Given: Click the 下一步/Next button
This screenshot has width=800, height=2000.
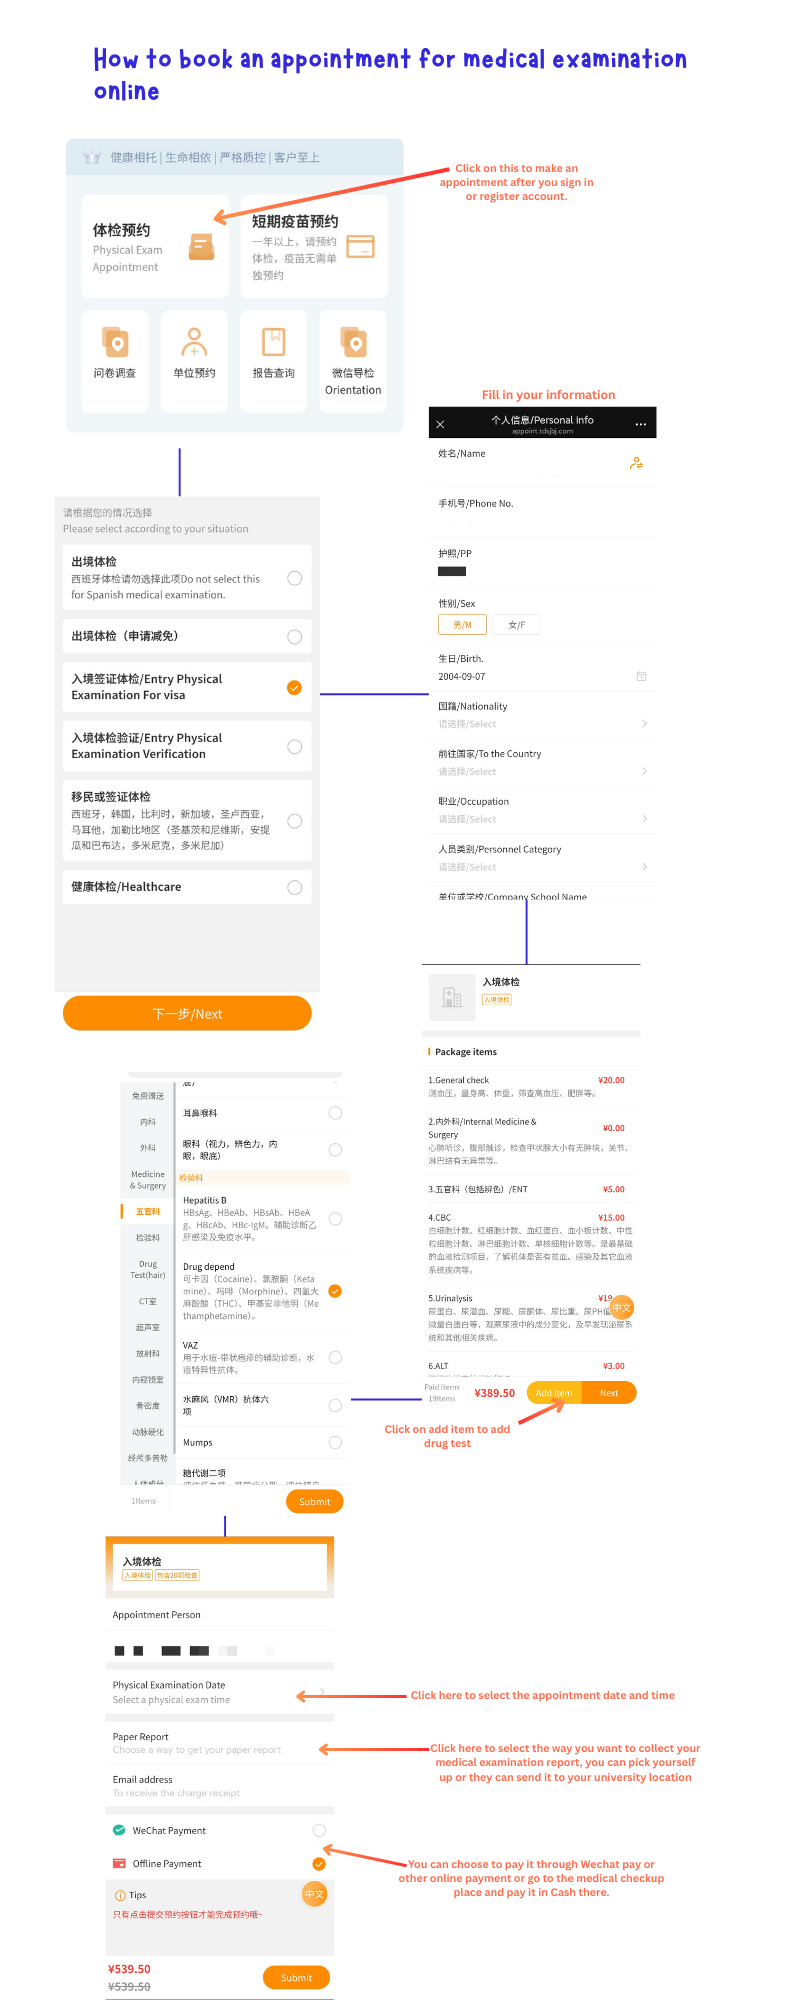Looking at the screenshot, I should pyautogui.click(x=187, y=1013).
